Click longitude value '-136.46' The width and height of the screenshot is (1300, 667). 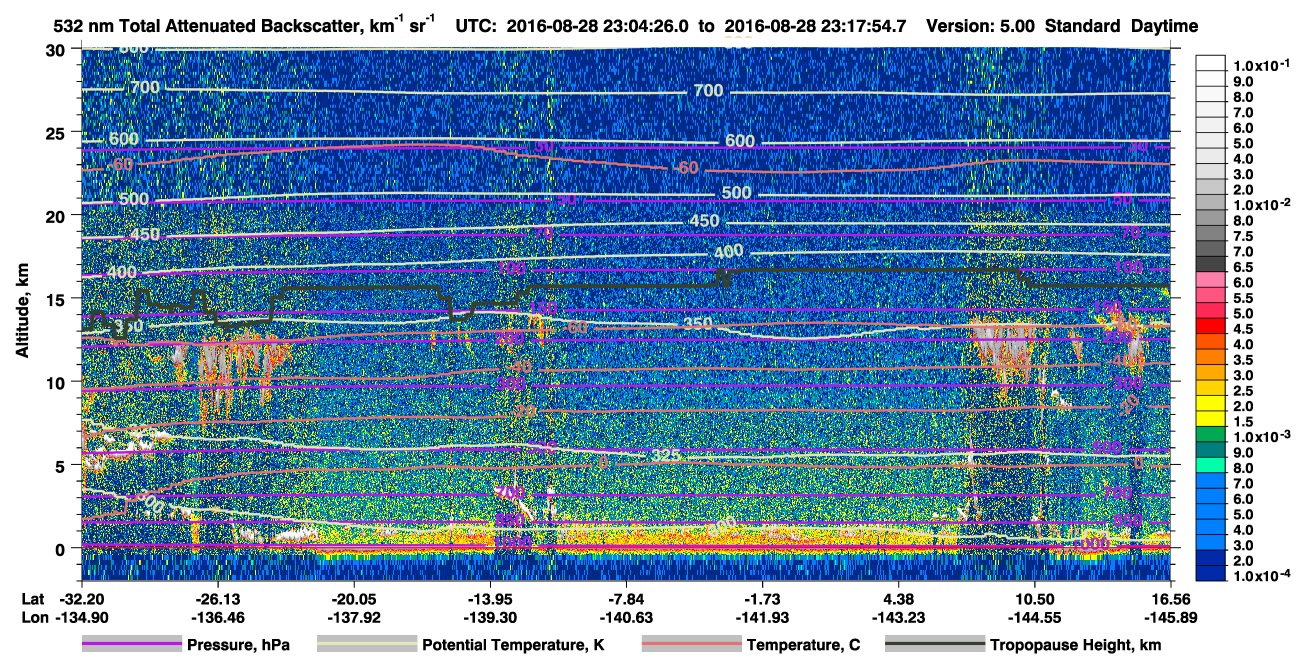tap(217, 618)
